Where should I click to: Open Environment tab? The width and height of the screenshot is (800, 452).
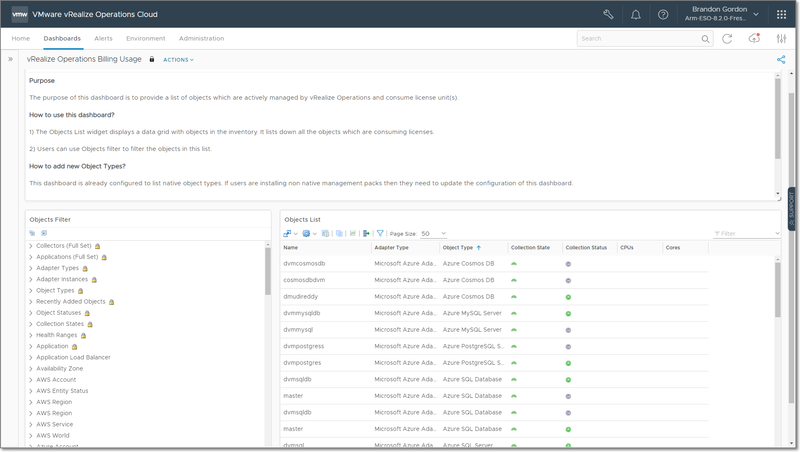tap(146, 38)
